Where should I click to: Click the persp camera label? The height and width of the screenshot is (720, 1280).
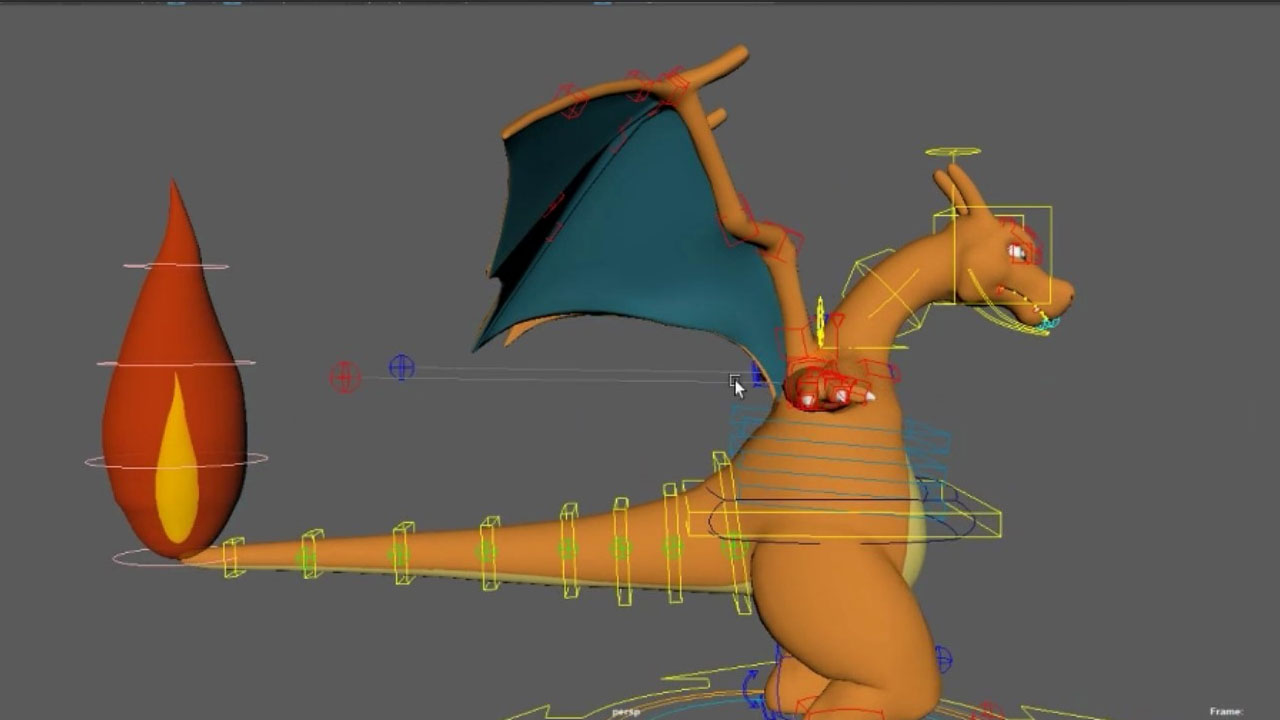point(625,712)
